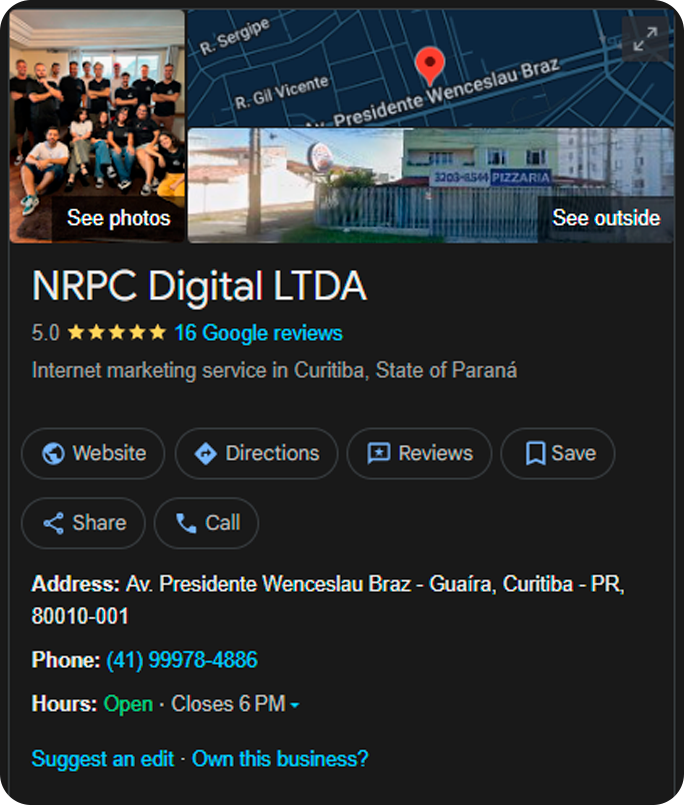Get Directions to NRPC Digital
Viewport: 684px width, 805px height.
[256, 453]
